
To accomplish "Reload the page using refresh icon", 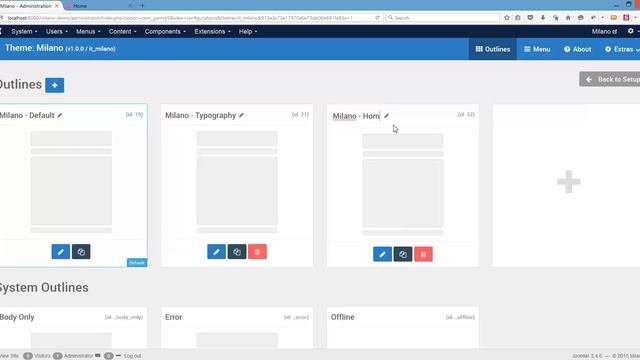I will coord(378,18).
